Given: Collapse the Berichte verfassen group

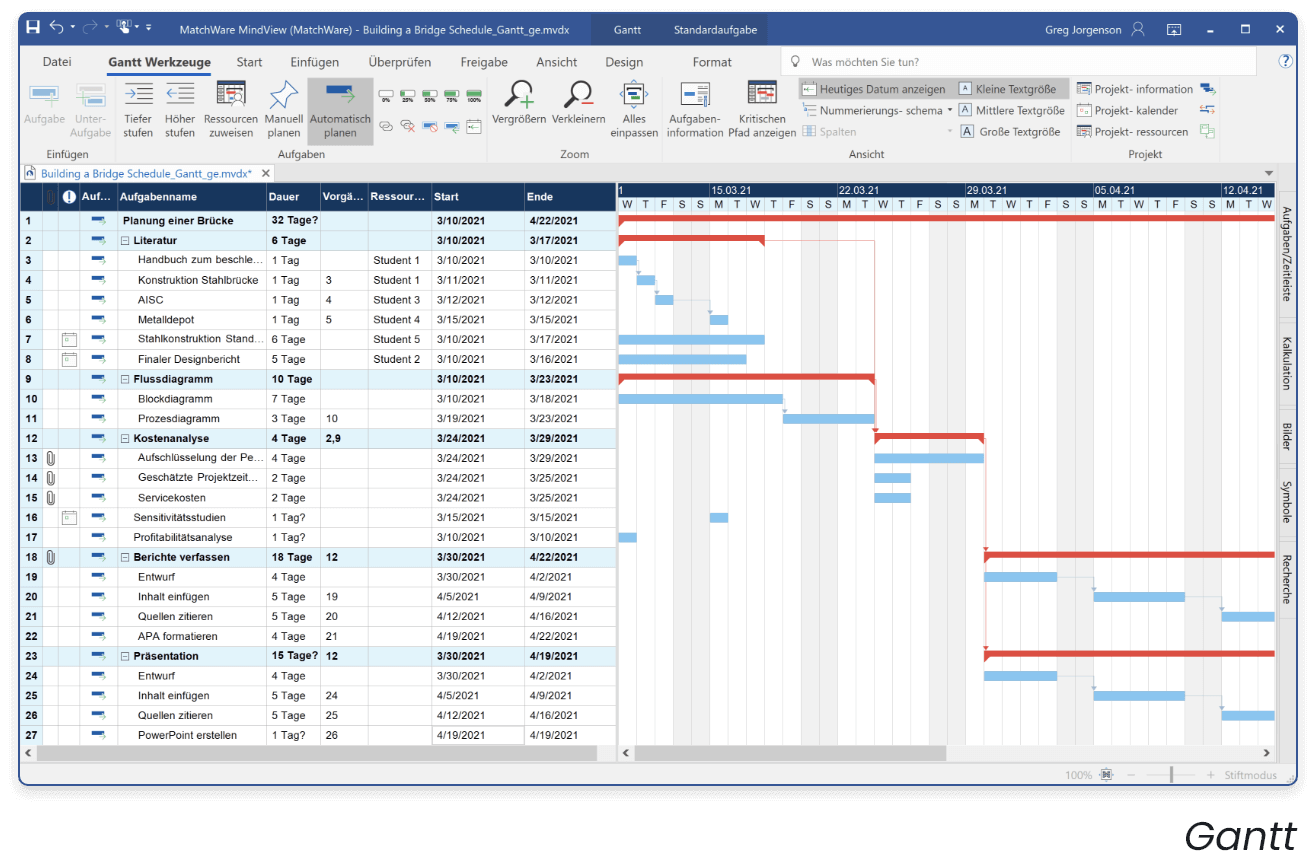Looking at the screenshot, I should pyautogui.click(x=125, y=557).
